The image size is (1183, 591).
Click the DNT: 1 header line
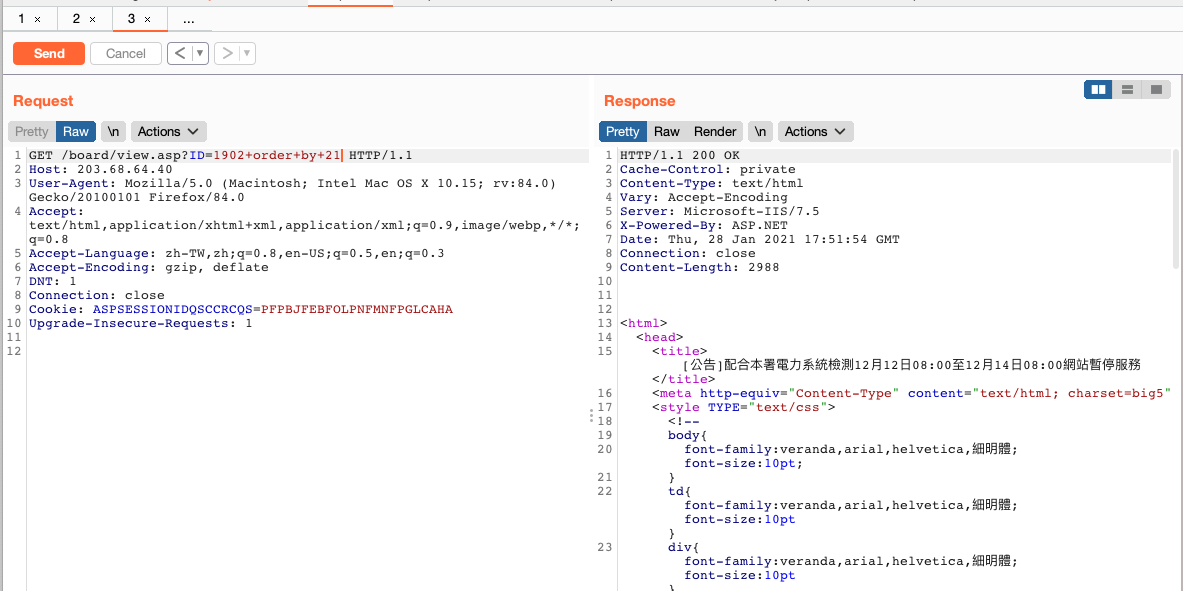(x=53, y=282)
